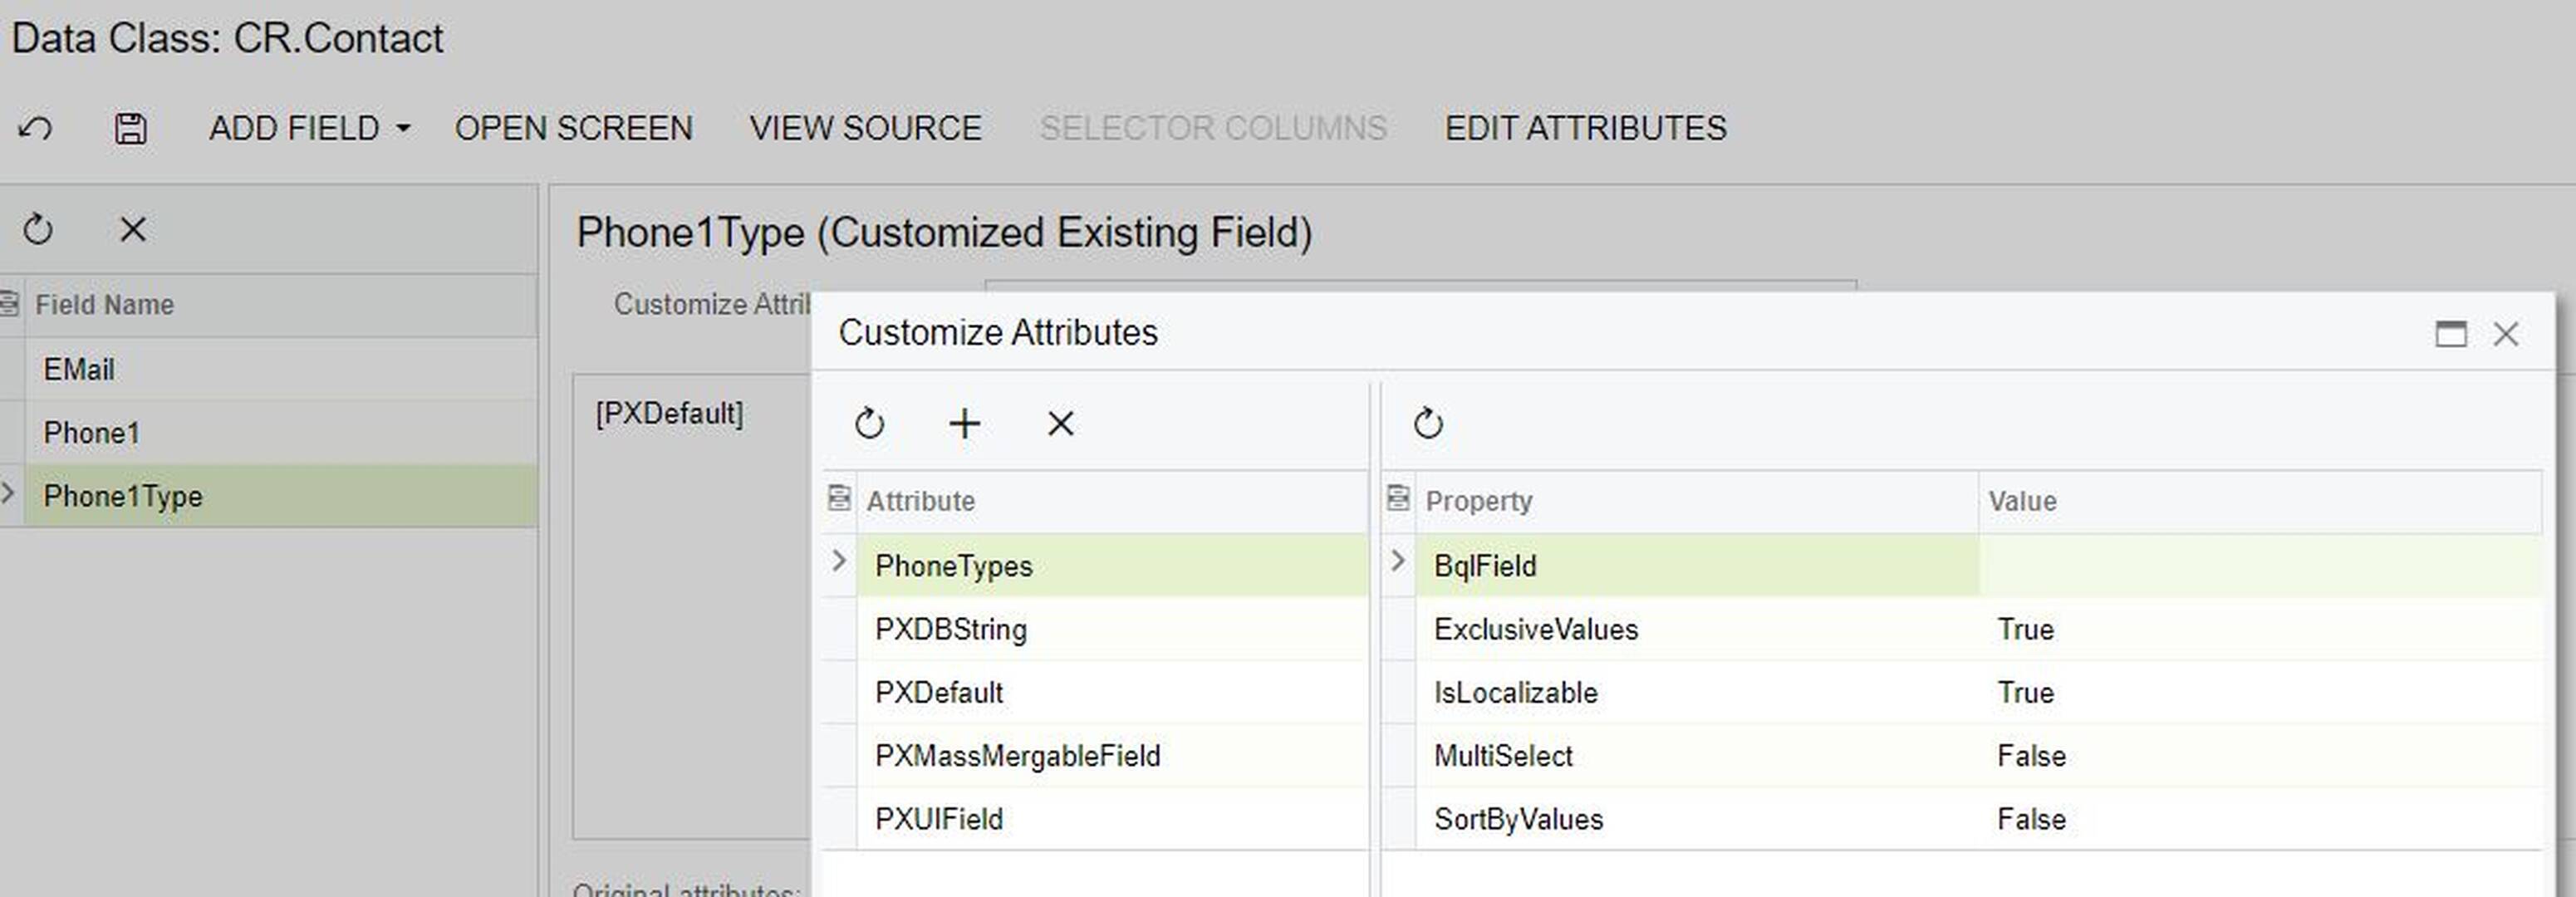Open the ADD FIELD dropdown menu
This screenshot has width=2576, height=897.
click(x=309, y=128)
